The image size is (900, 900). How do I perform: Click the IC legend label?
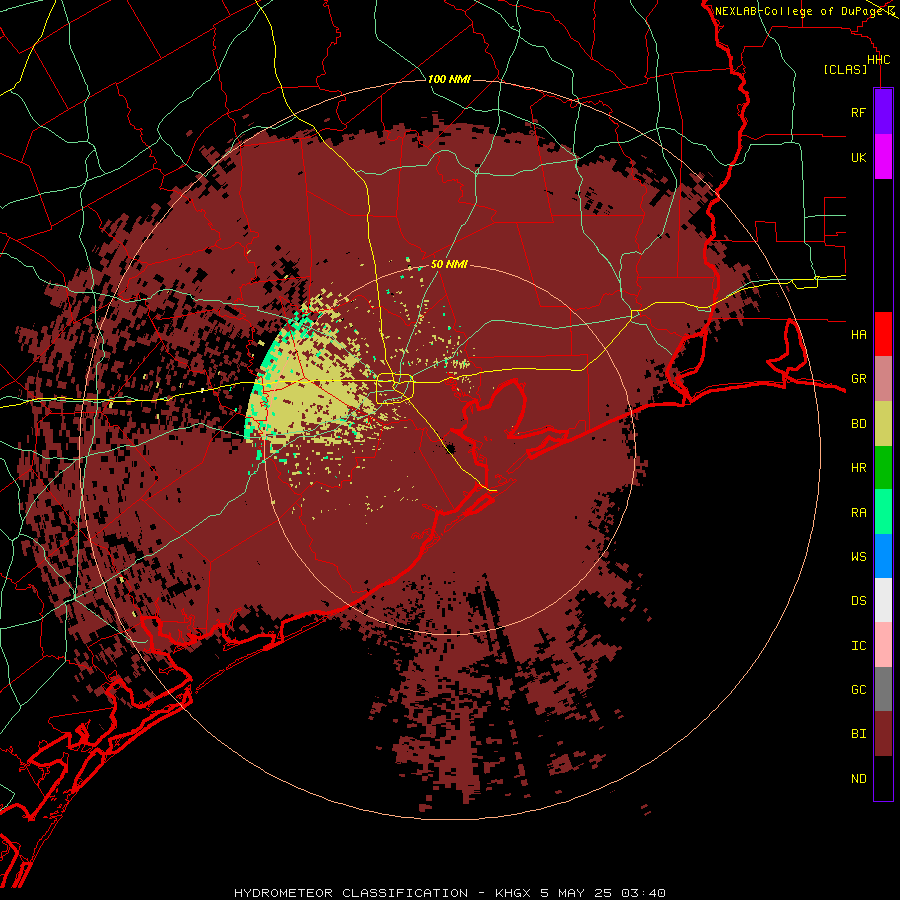[858, 645]
